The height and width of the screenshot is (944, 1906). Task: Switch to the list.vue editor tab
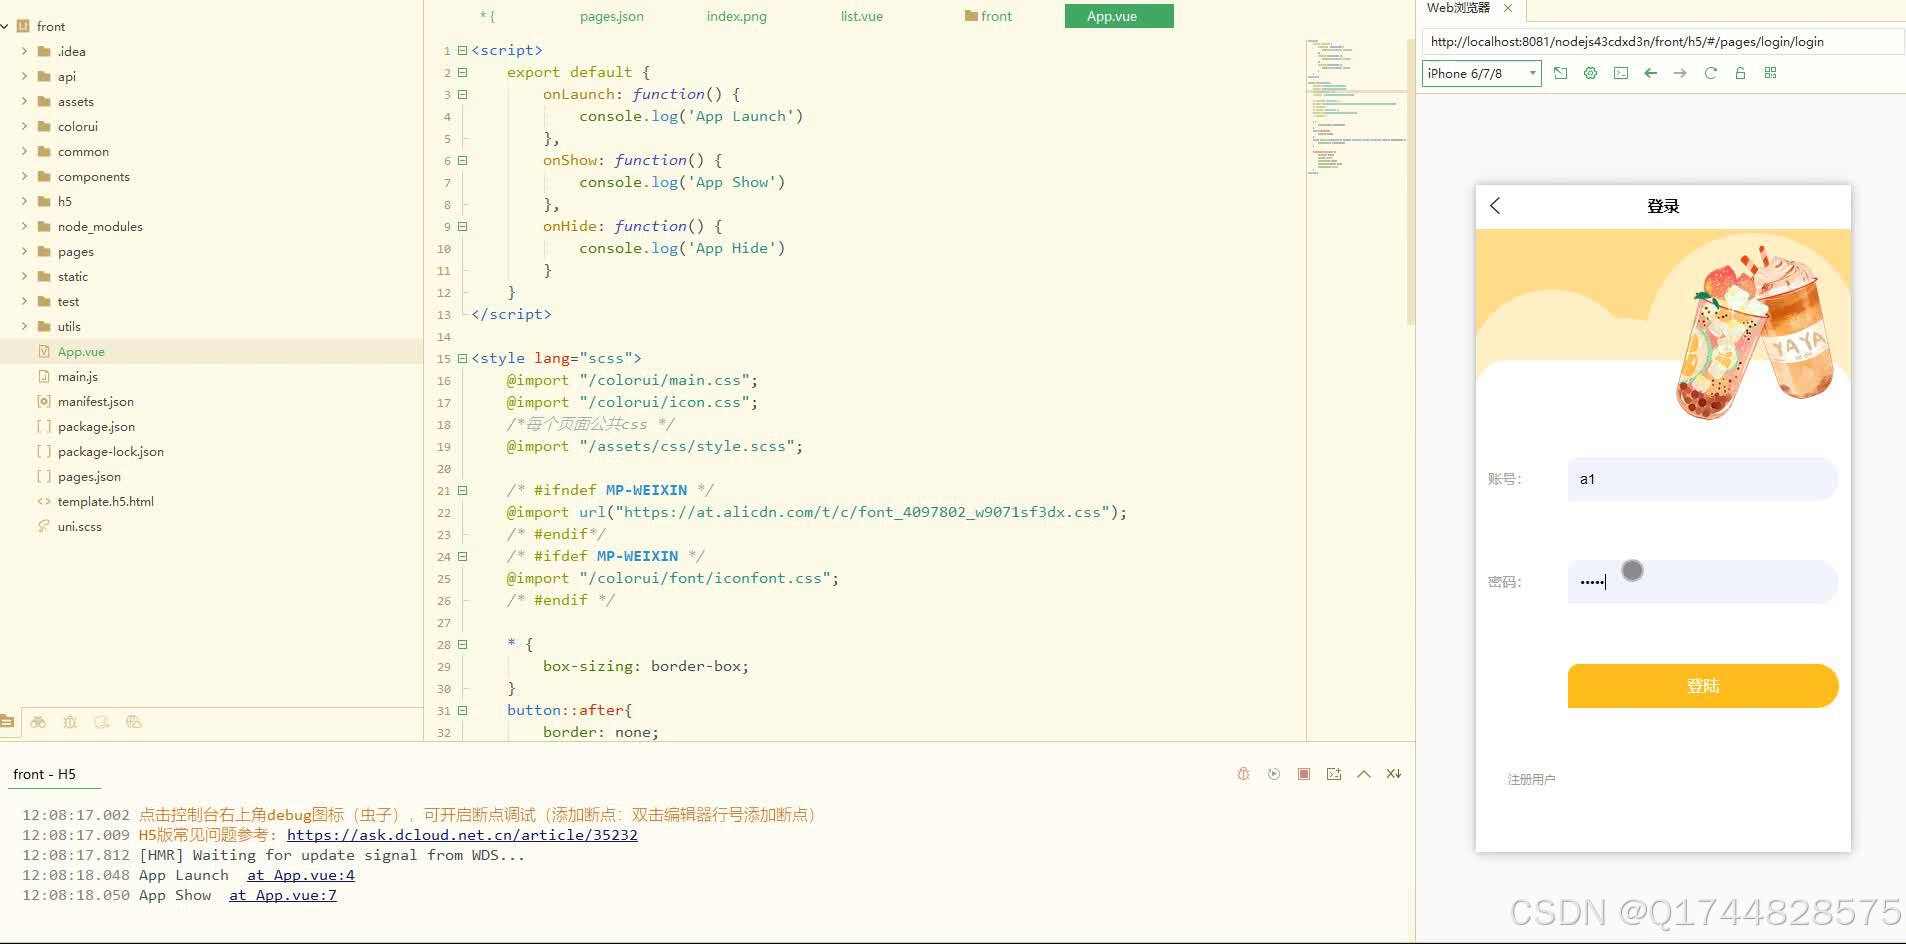pos(861,16)
